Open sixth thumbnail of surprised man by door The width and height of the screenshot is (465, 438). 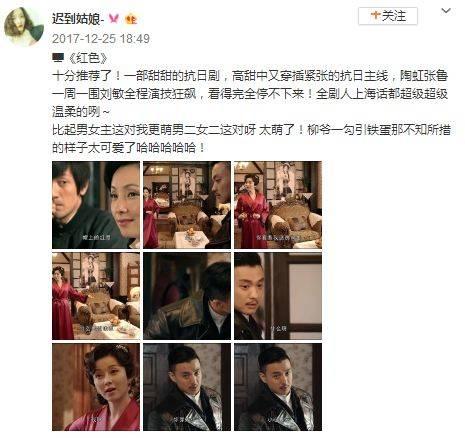(x=278, y=296)
